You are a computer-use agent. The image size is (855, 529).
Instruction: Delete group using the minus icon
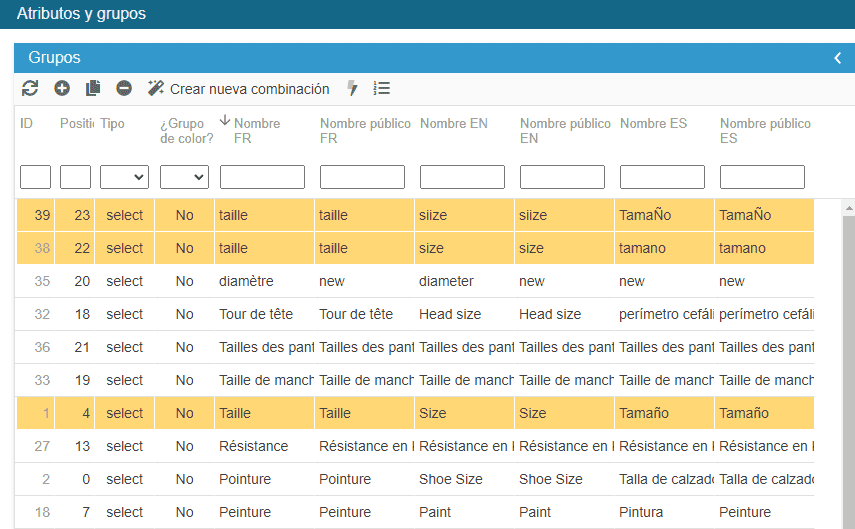[124, 89]
